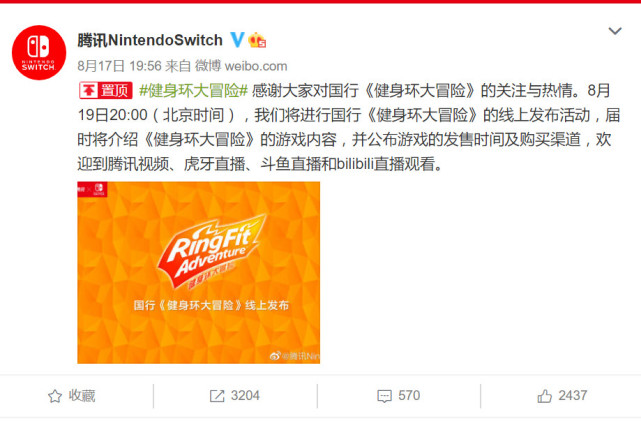Open the #健身环大冒险# hashtag topic
The image size is (641, 421).
tap(193, 90)
